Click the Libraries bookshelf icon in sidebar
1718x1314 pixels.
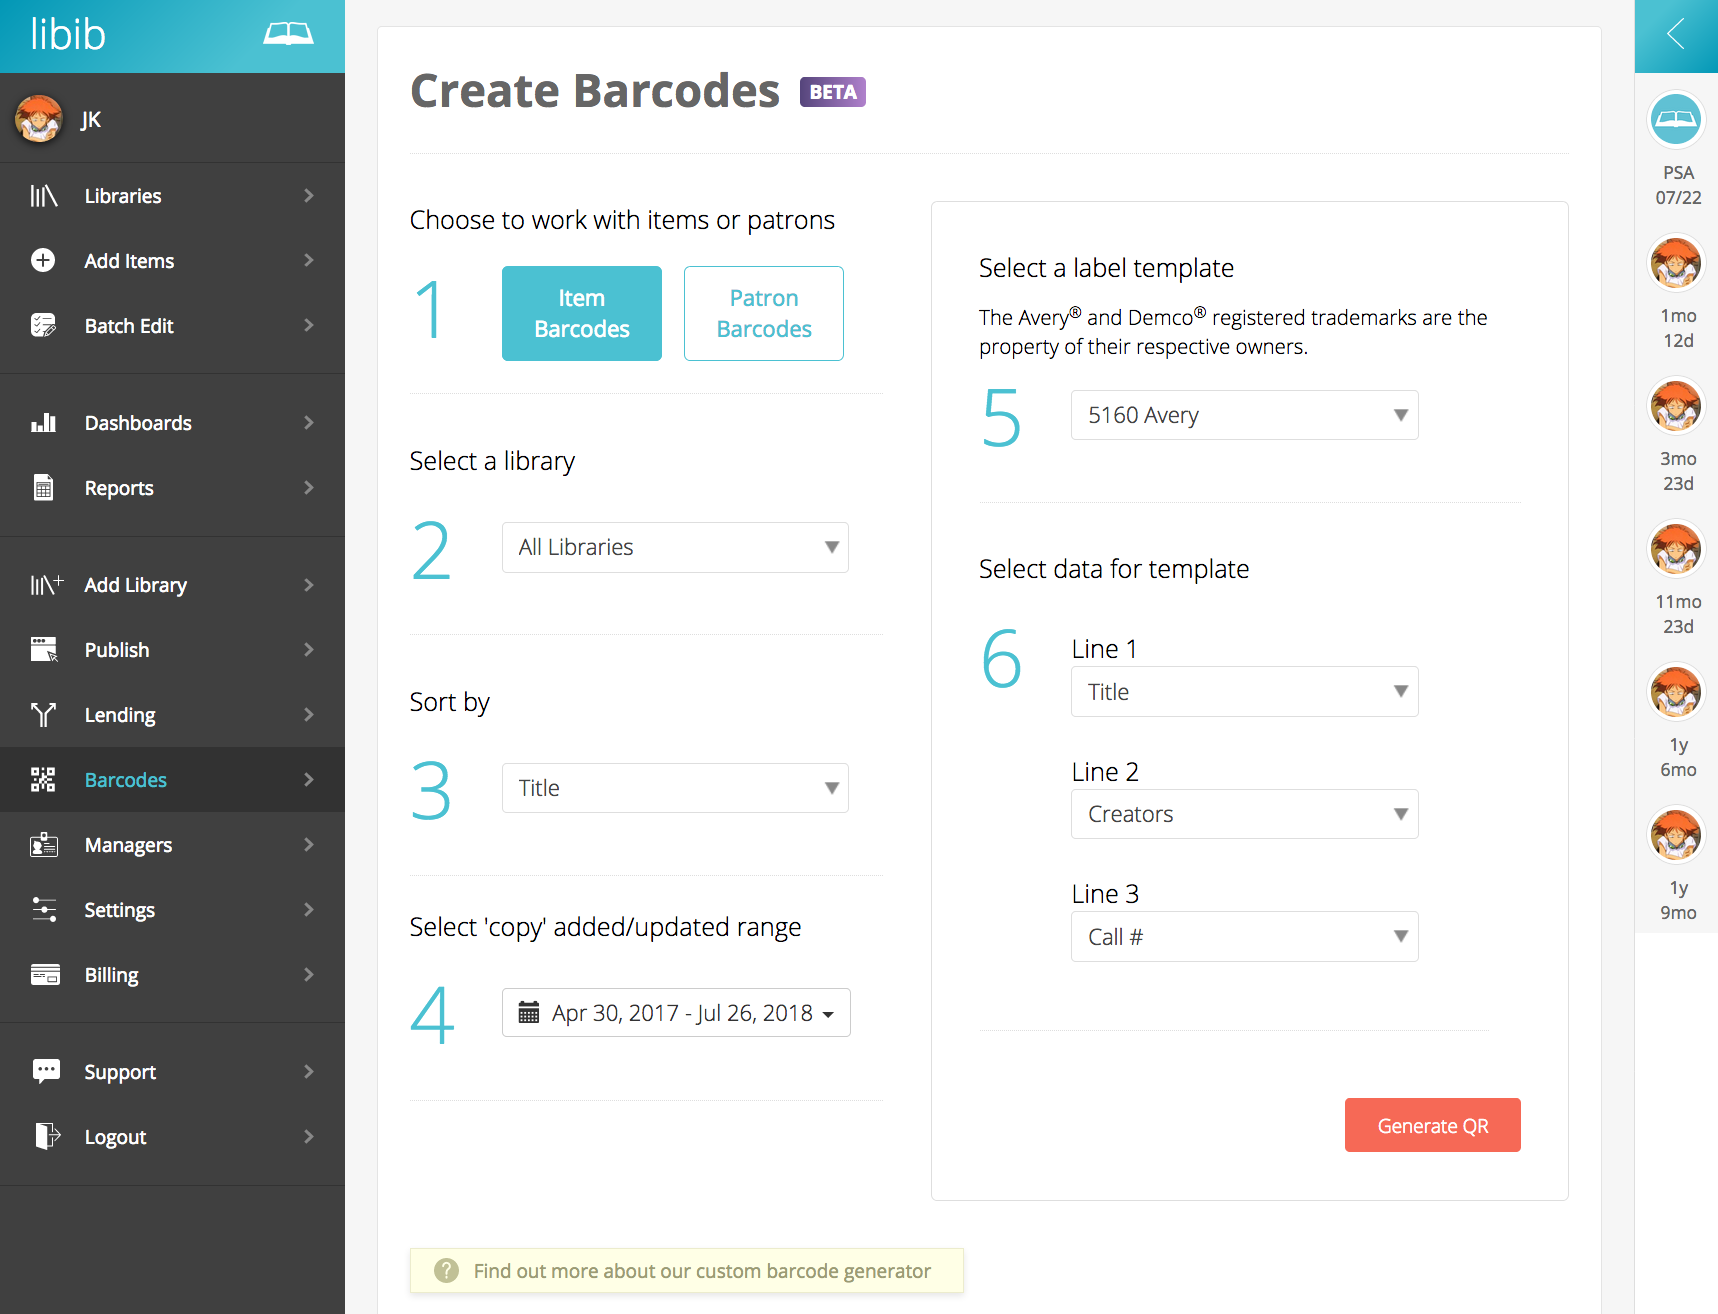coord(43,196)
